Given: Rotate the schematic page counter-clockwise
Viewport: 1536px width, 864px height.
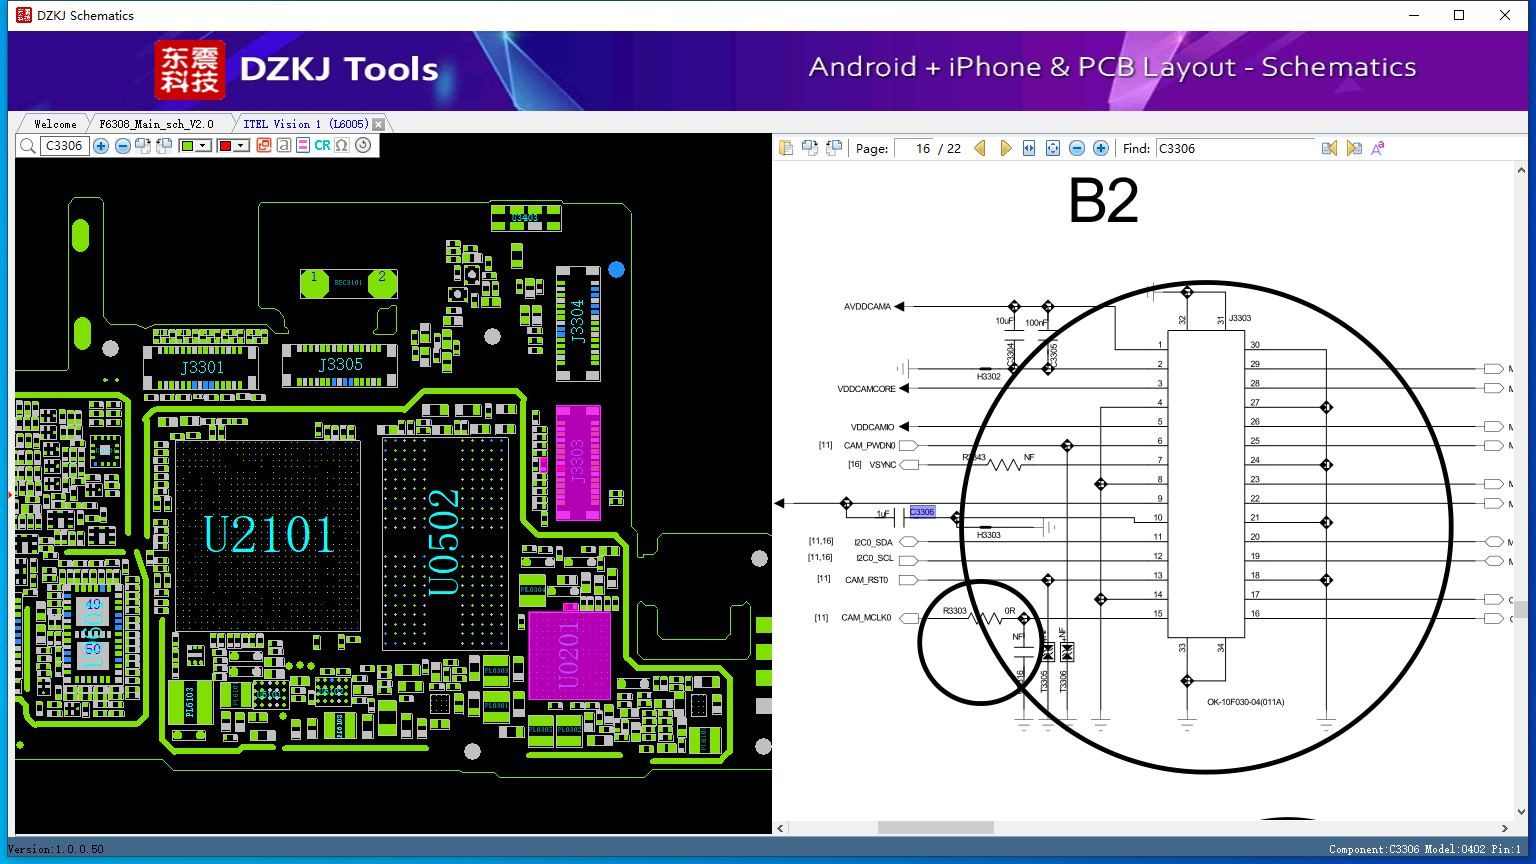Looking at the screenshot, I should [834, 148].
